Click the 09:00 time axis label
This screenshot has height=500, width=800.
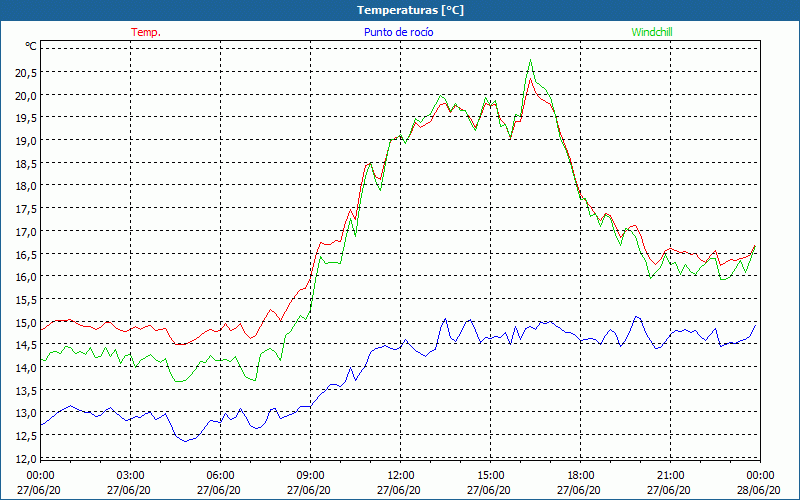(x=310, y=476)
